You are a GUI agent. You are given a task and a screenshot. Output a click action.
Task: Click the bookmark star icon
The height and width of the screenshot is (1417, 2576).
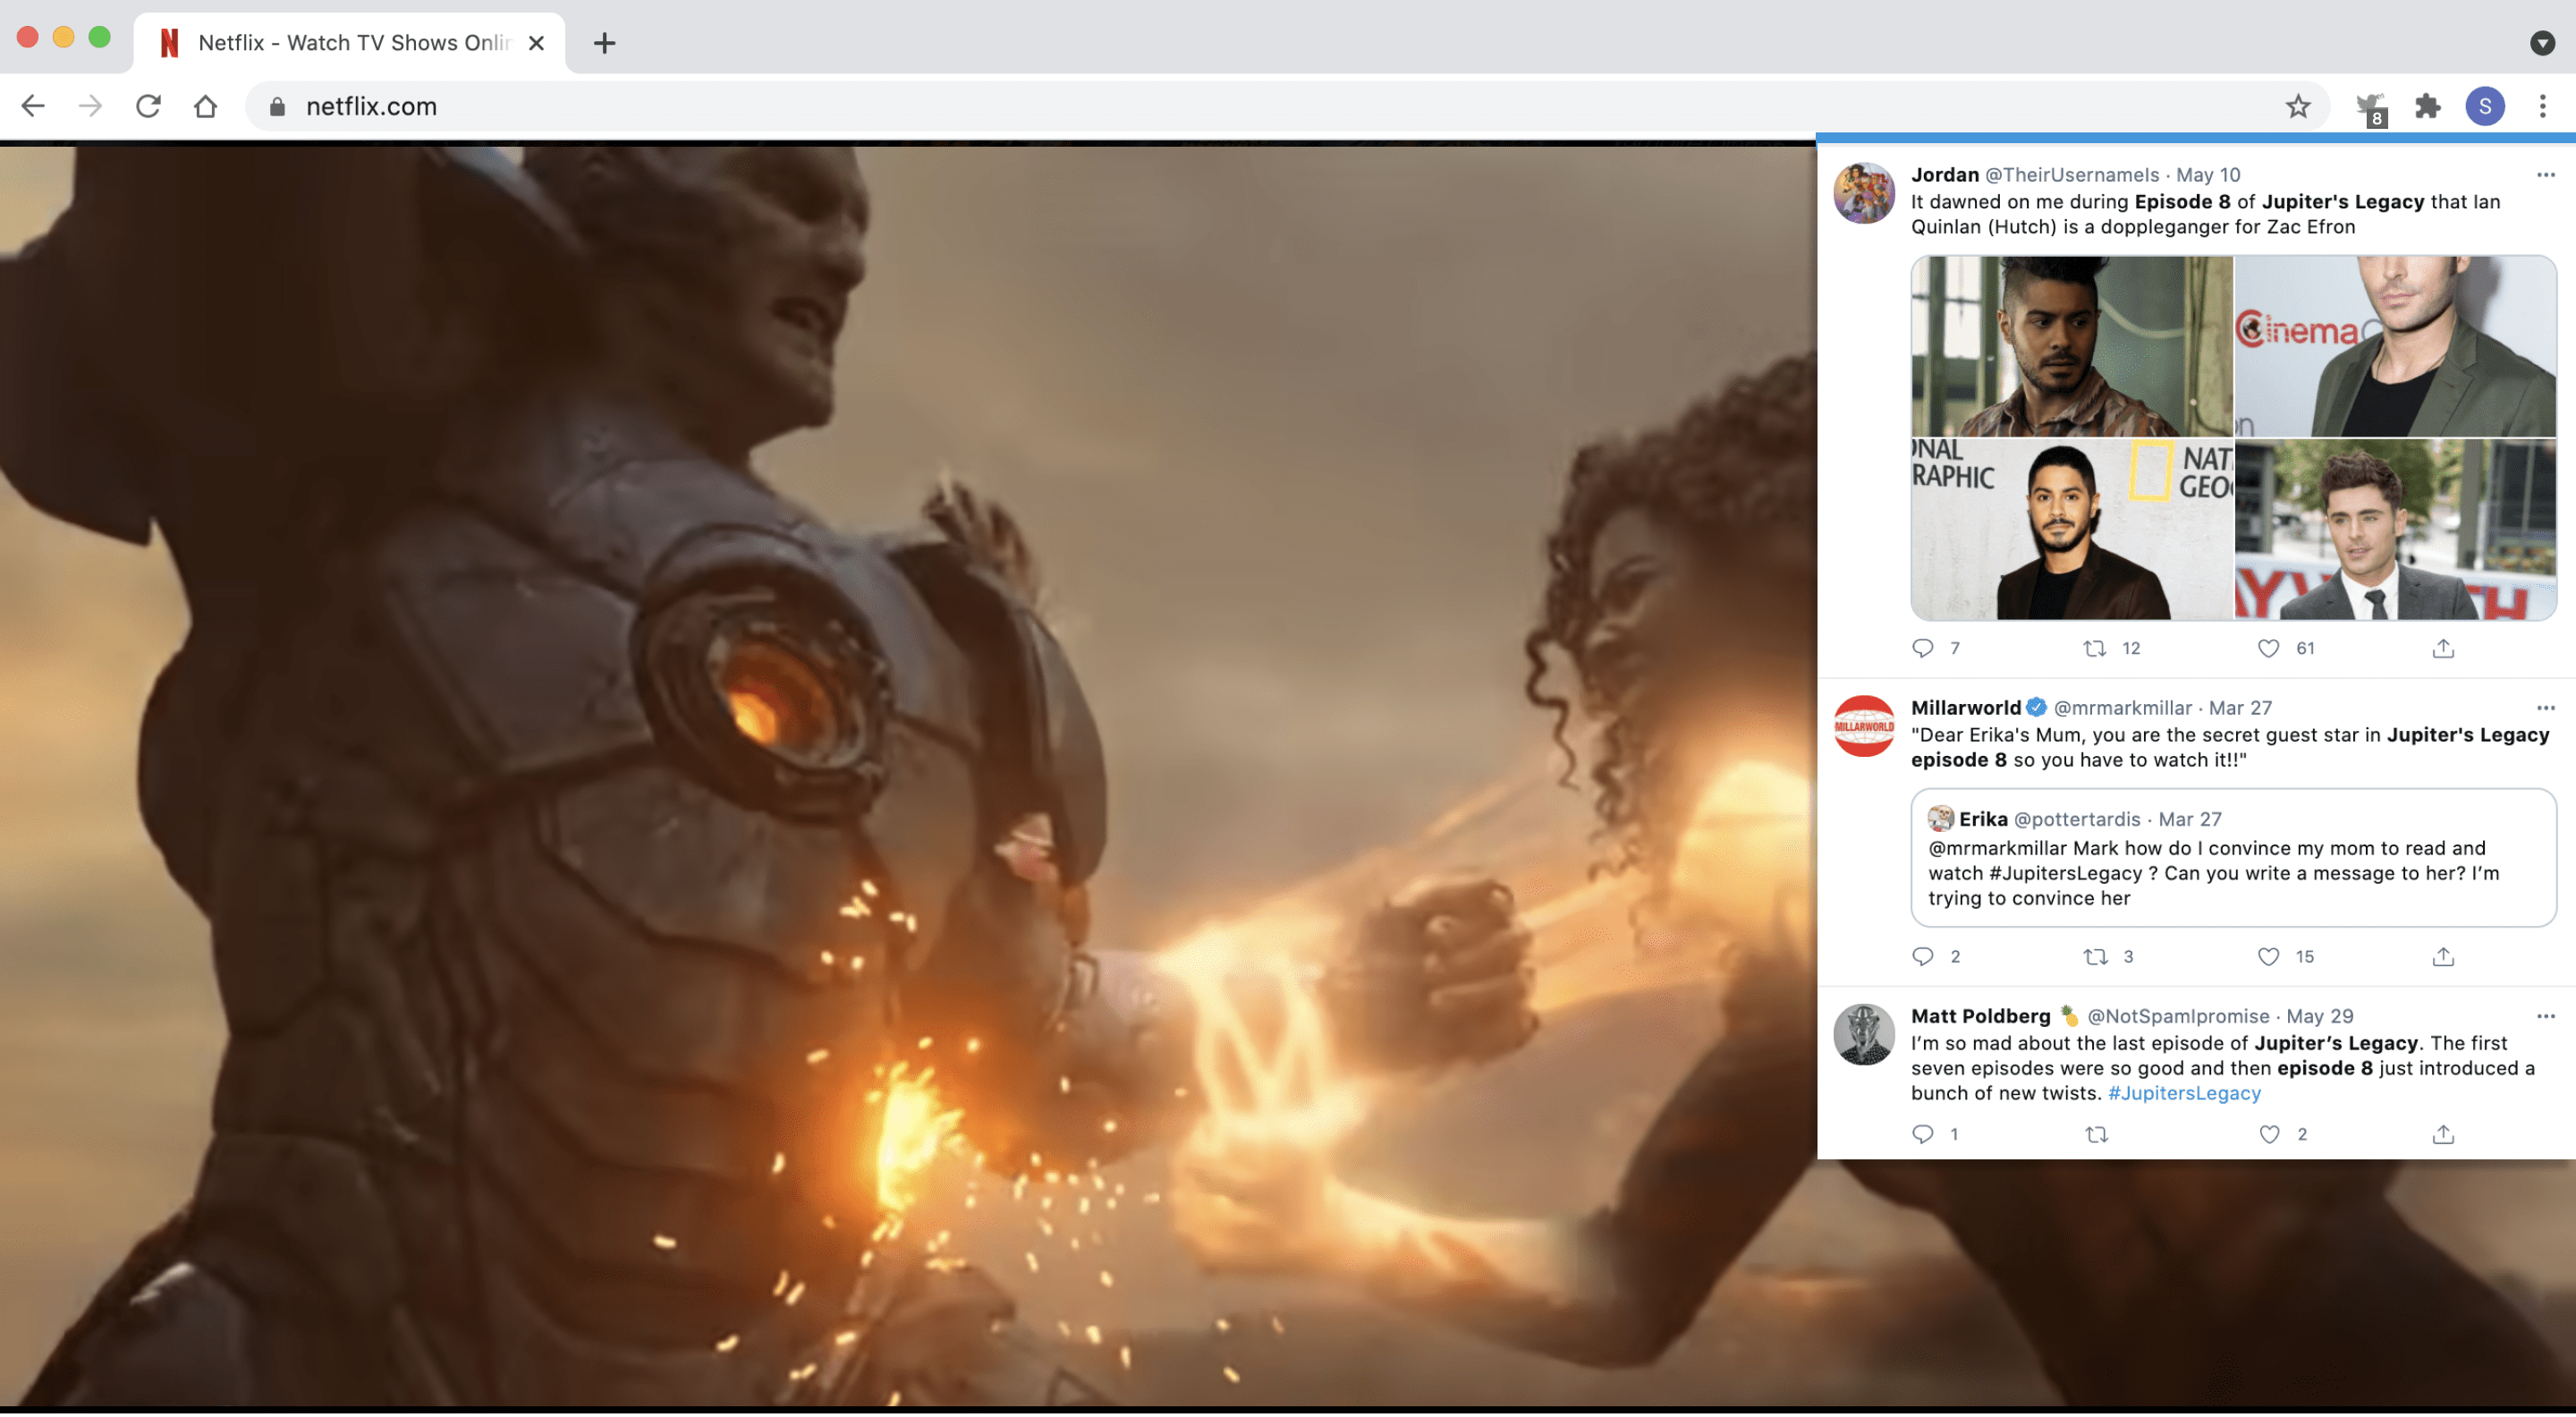coord(2299,106)
